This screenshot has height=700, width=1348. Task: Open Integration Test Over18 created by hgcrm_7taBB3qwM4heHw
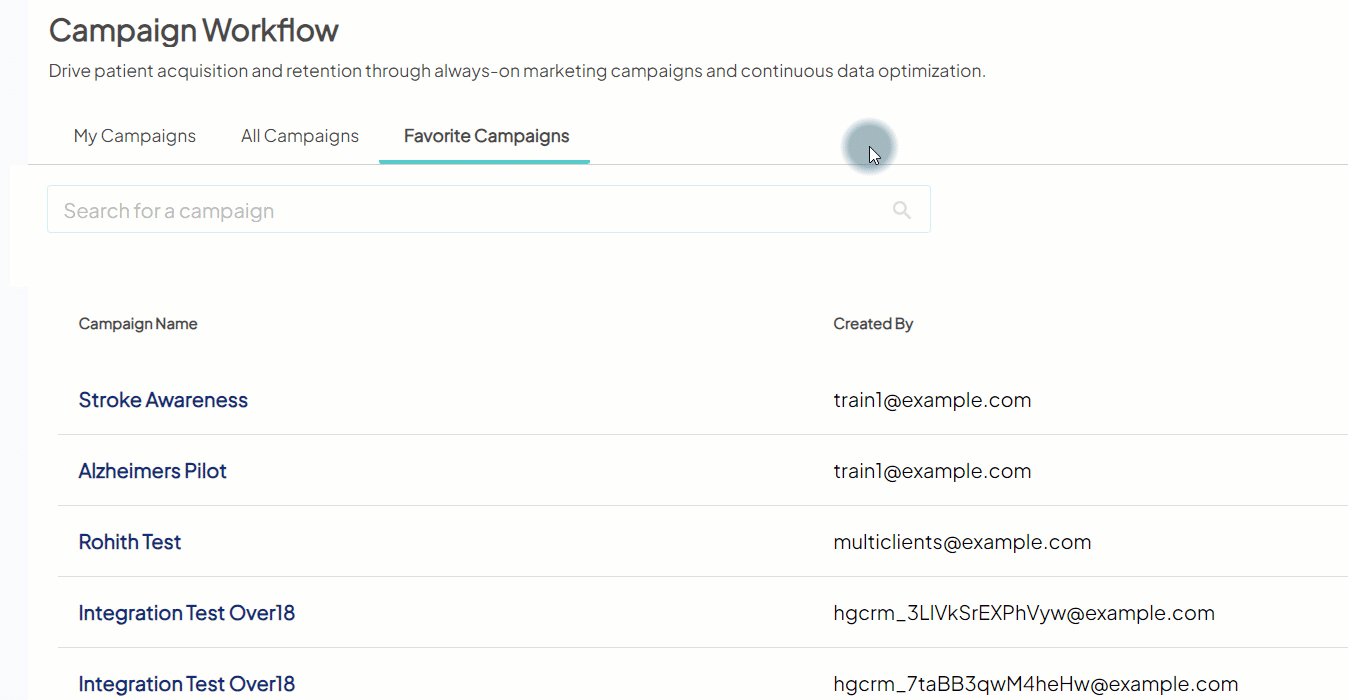[187, 684]
